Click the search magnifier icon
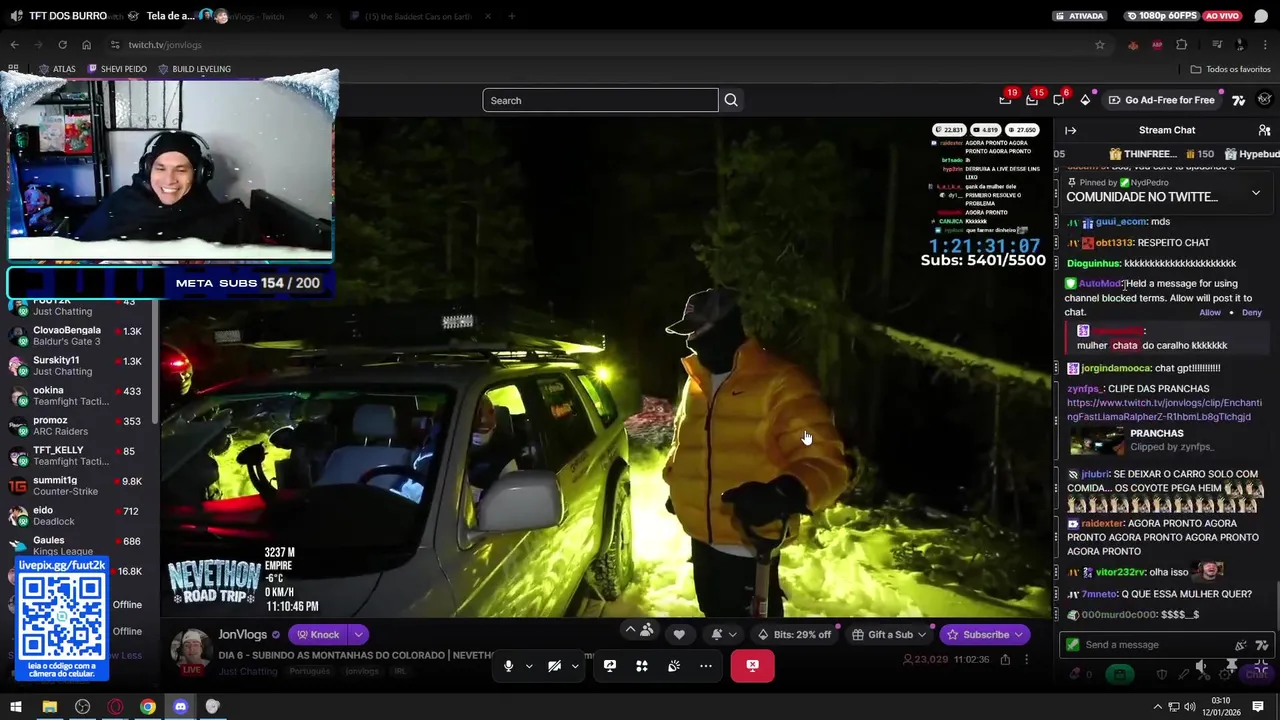The height and width of the screenshot is (720, 1280). 731,100
